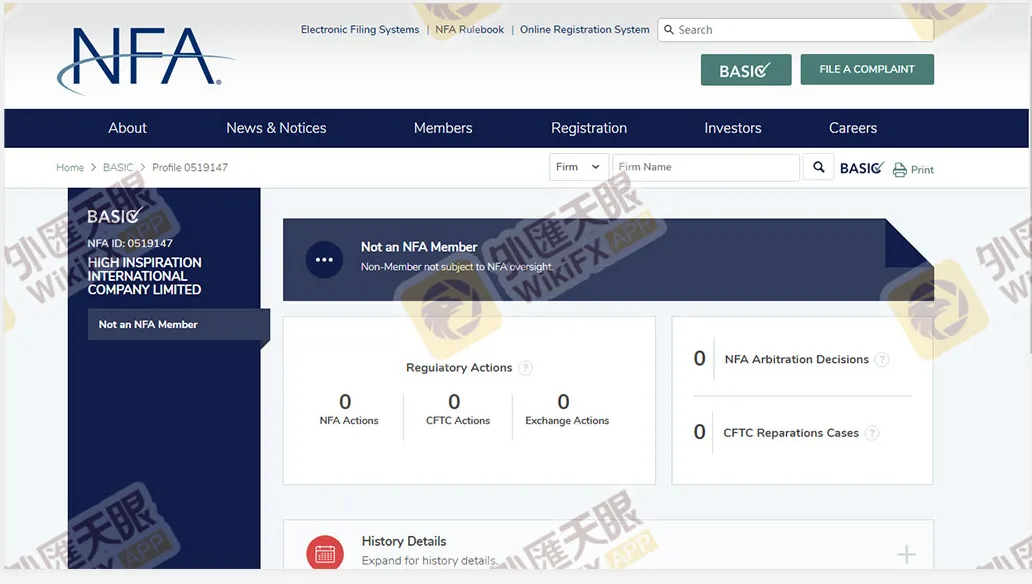Click the Firm Name input field
Screen dimensions: 1032x584
coord(706,167)
